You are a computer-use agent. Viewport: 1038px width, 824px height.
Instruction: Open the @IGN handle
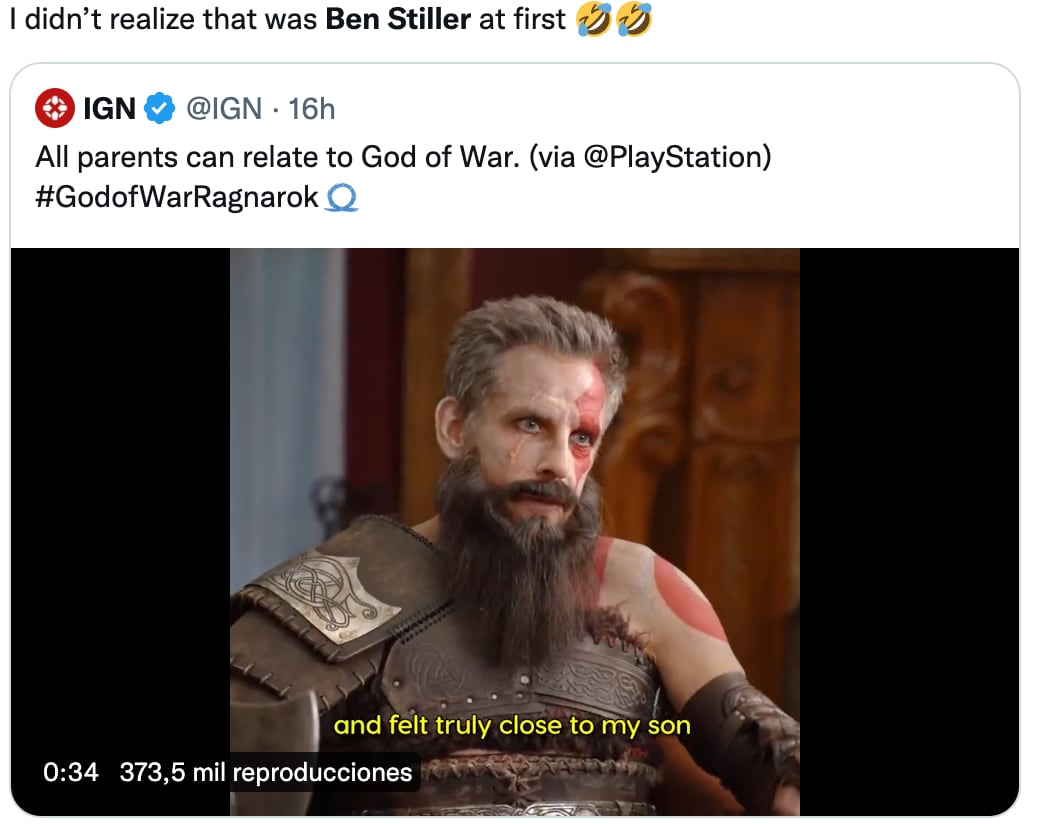pyautogui.click(x=225, y=108)
